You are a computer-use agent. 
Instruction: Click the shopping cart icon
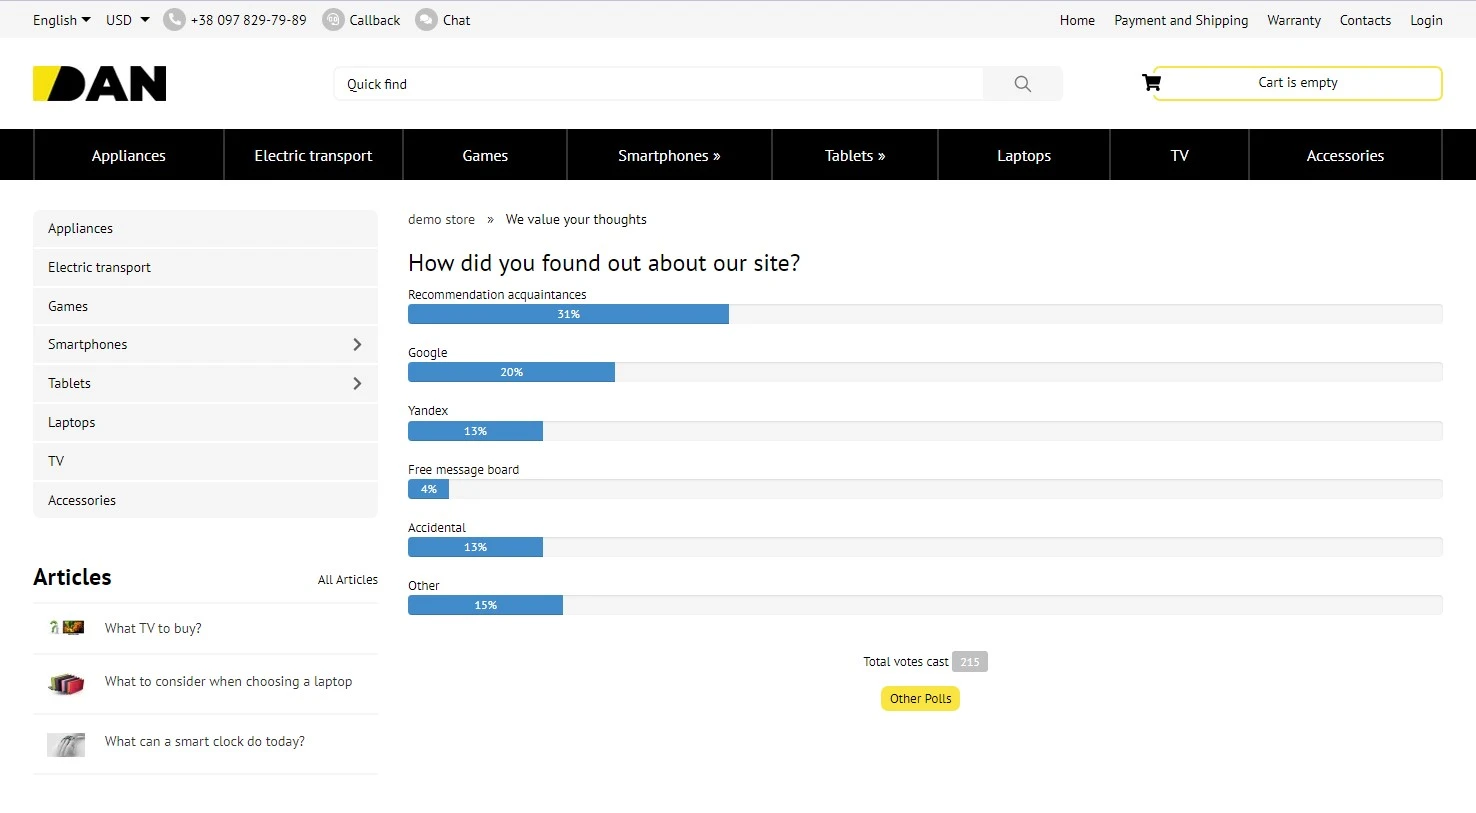coord(1151,82)
